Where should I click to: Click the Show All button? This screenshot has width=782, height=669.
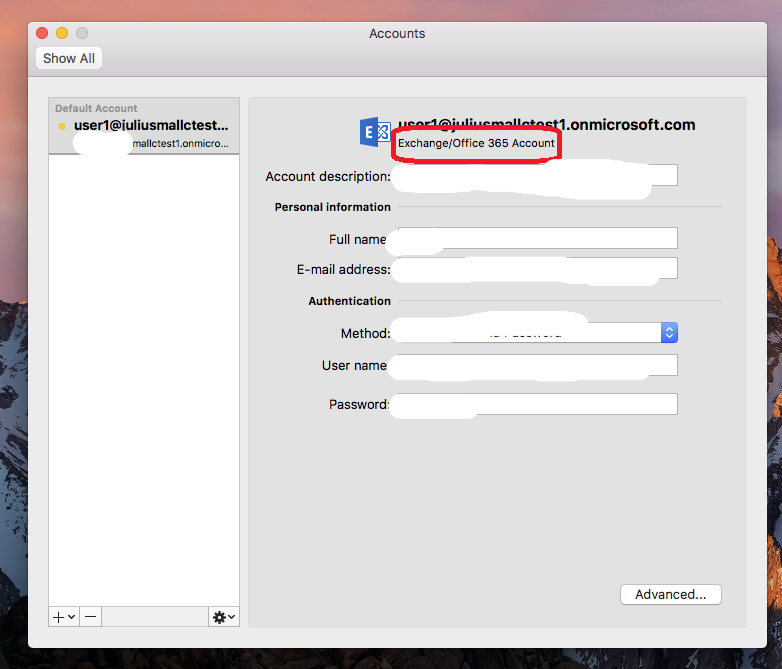pyautogui.click(x=69, y=58)
